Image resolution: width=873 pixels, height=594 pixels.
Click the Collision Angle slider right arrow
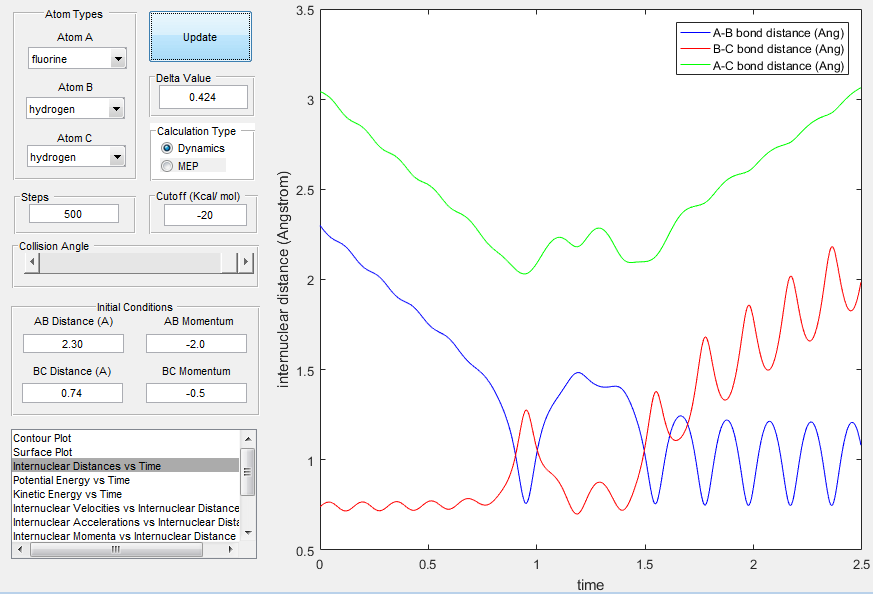(246, 262)
